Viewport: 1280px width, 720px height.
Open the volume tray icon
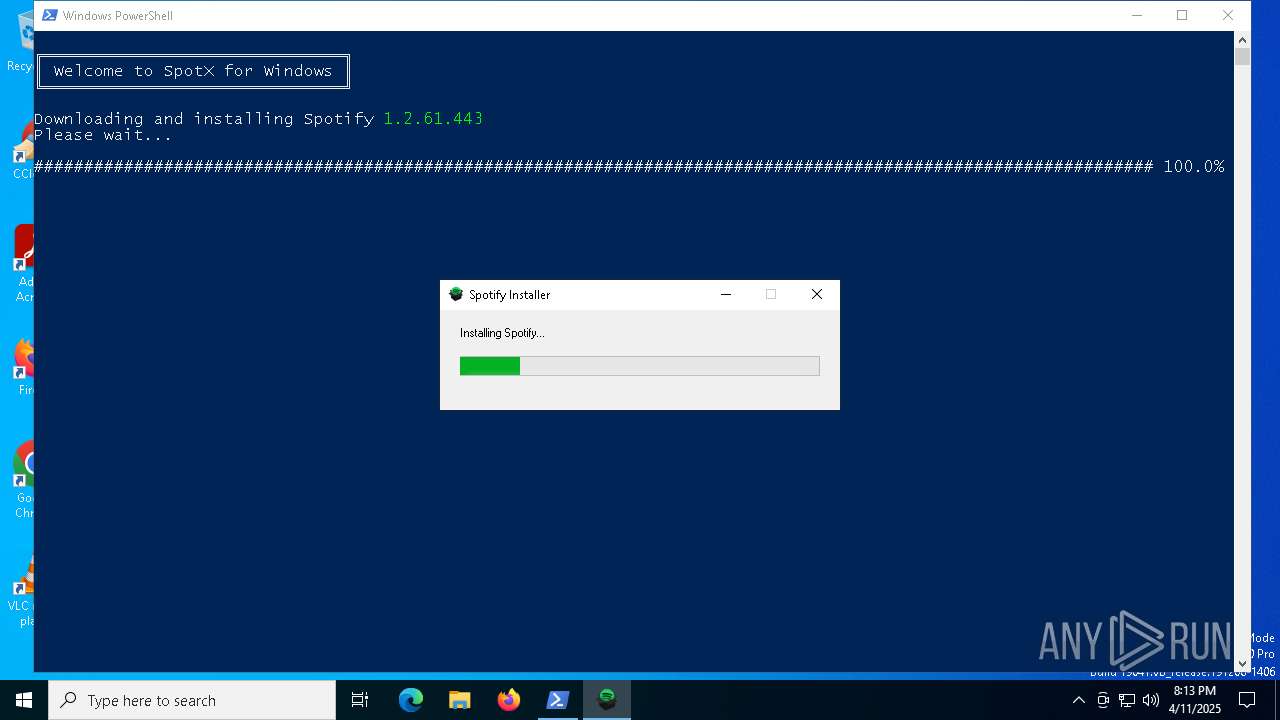pyautogui.click(x=1151, y=700)
